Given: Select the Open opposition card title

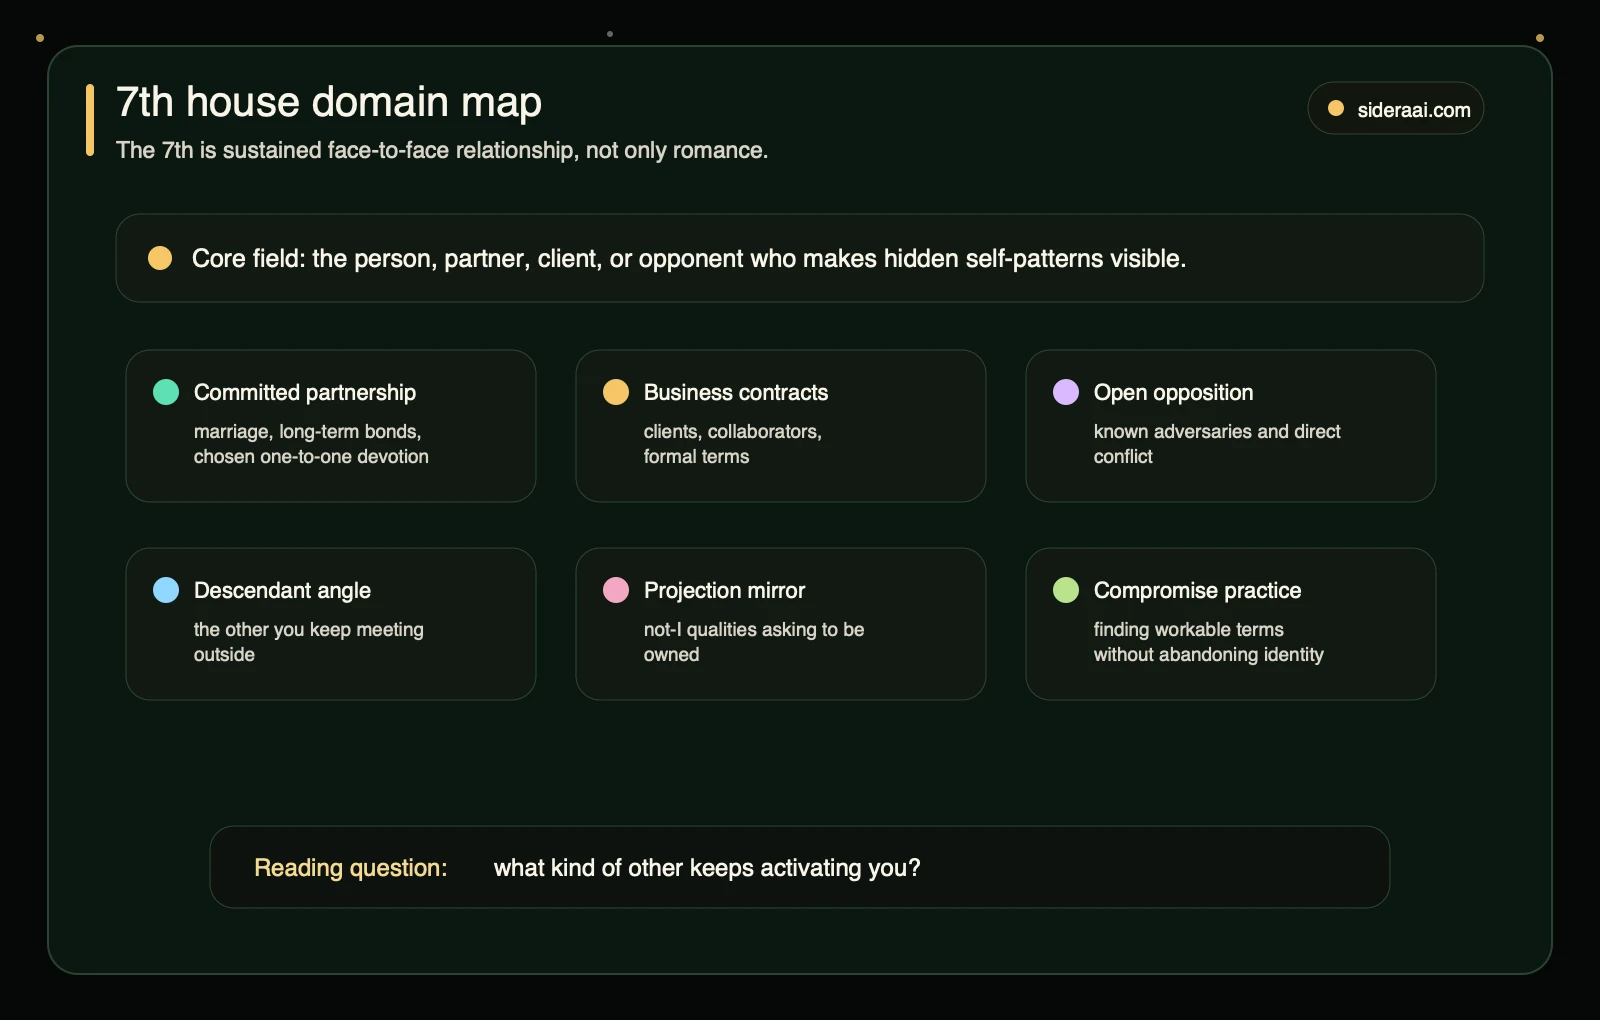Looking at the screenshot, I should click(1173, 392).
